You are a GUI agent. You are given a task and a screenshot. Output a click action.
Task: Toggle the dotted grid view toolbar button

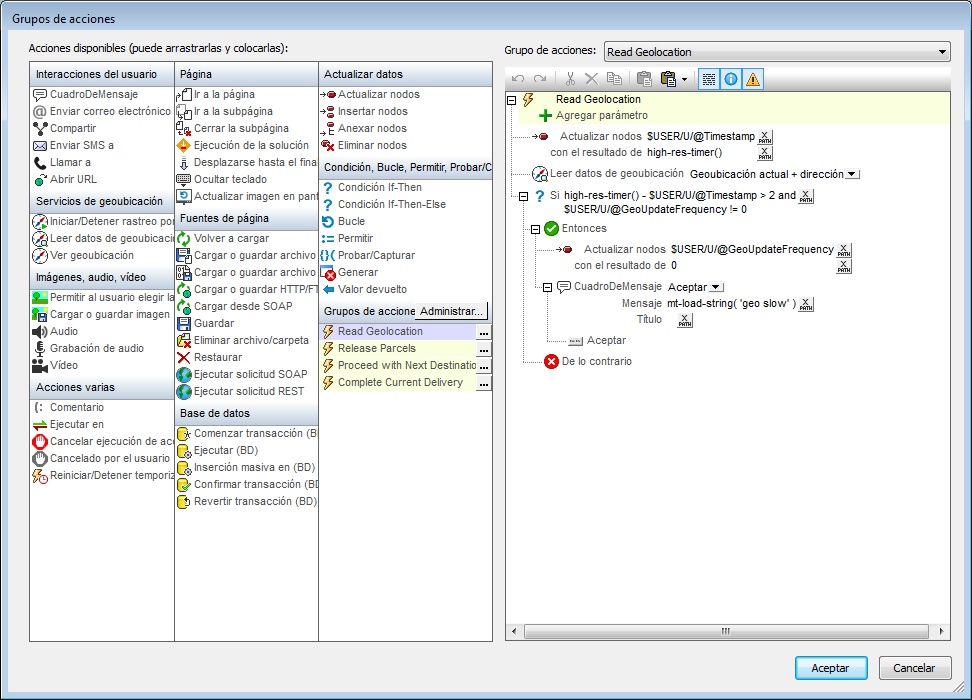(x=708, y=79)
